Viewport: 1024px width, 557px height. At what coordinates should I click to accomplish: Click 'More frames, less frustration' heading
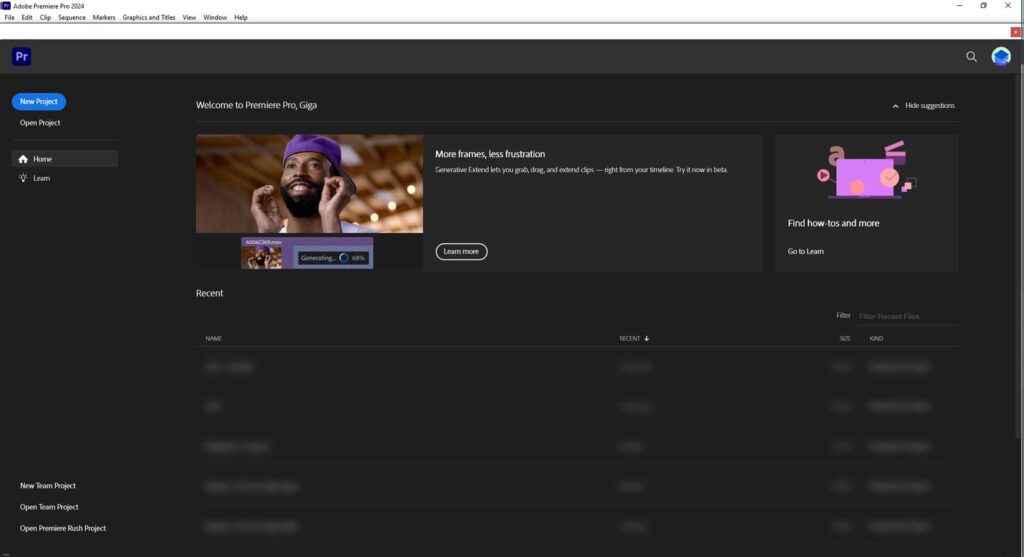(490, 154)
